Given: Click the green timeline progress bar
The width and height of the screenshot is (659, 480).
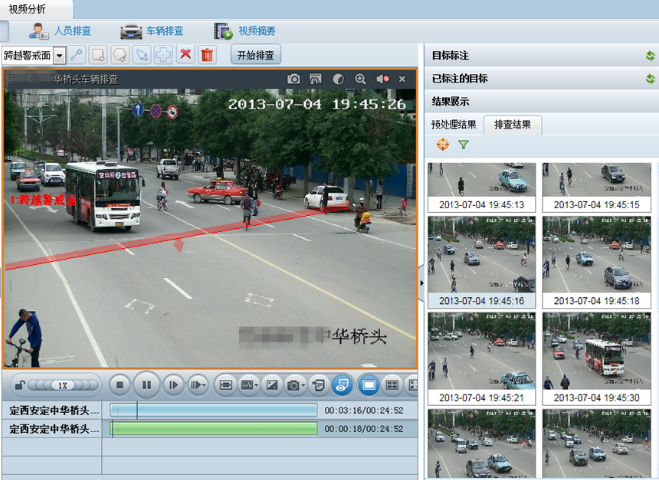Looking at the screenshot, I should (214, 429).
